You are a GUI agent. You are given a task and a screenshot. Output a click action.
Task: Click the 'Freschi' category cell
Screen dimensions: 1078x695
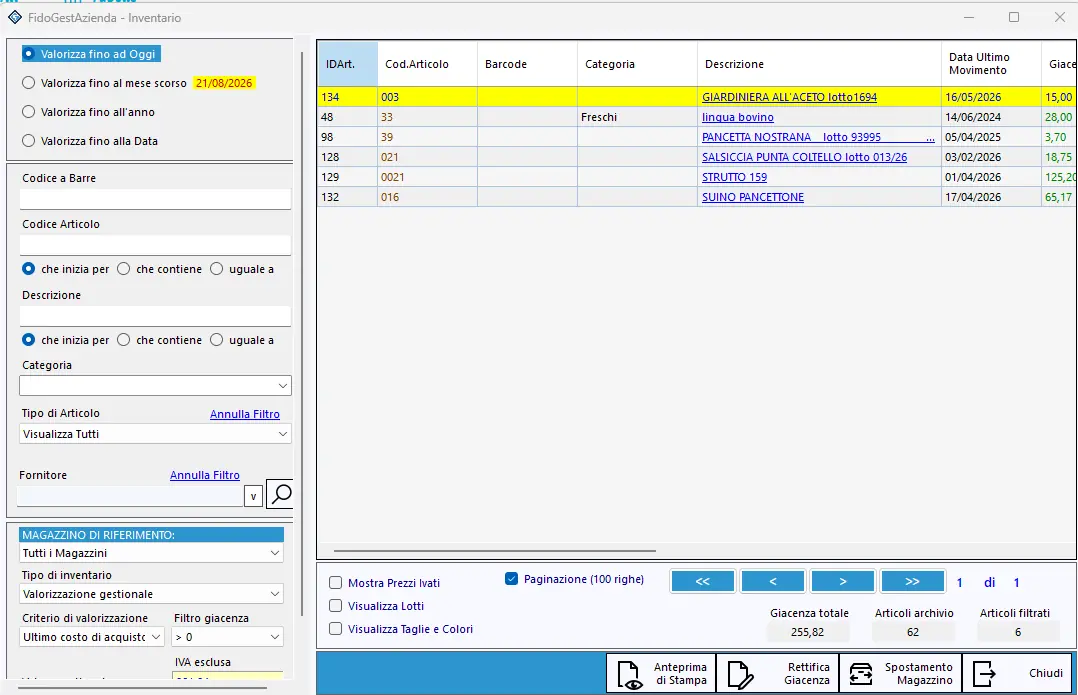pos(637,117)
